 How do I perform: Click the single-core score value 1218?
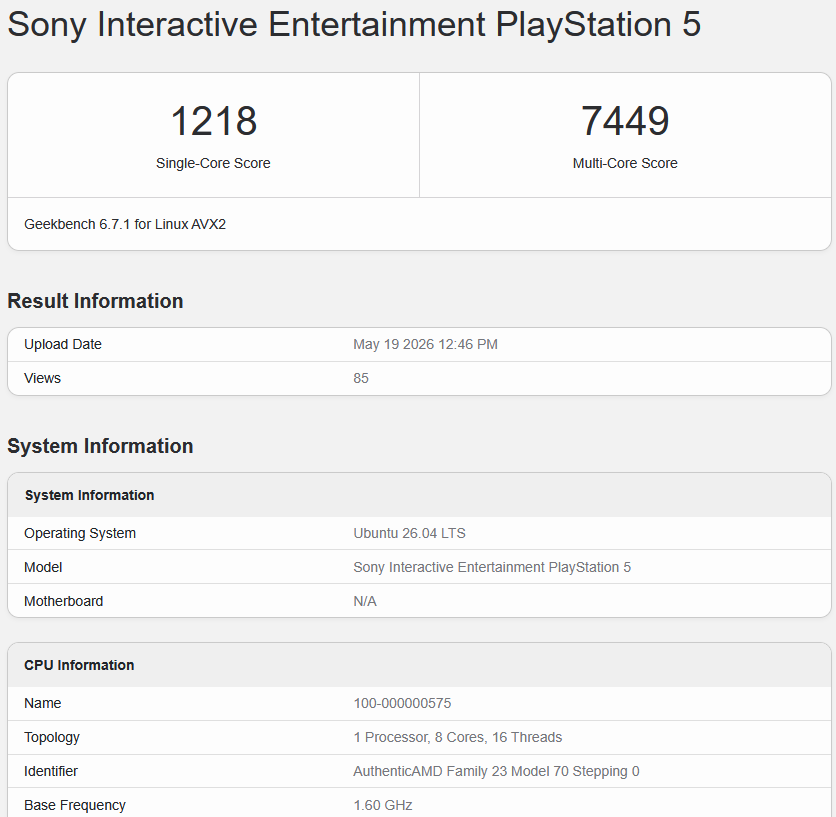pos(213,121)
